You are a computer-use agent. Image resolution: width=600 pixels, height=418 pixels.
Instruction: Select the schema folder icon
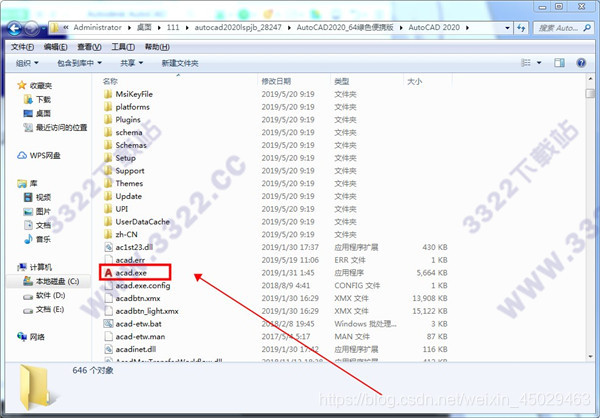click(x=108, y=132)
